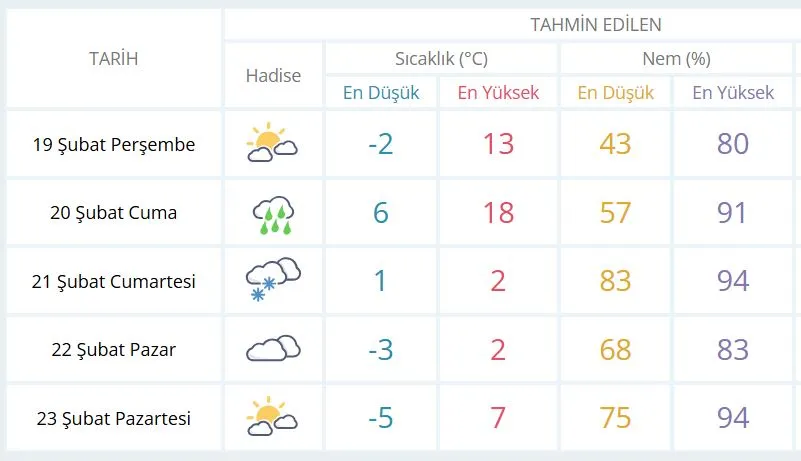
Task: Click the rain icon for 20 Şubat Cuma
Action: 273,213
